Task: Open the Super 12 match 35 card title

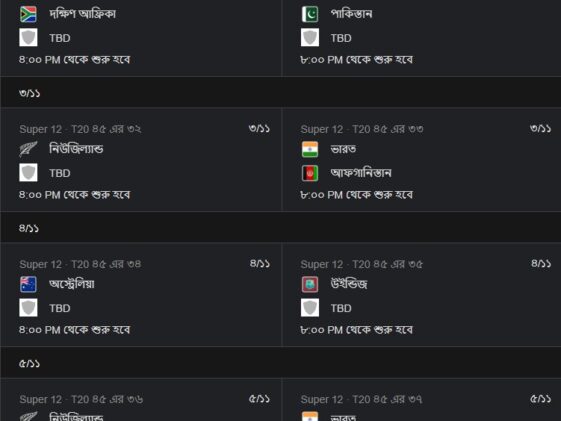Action: [362, 264]
